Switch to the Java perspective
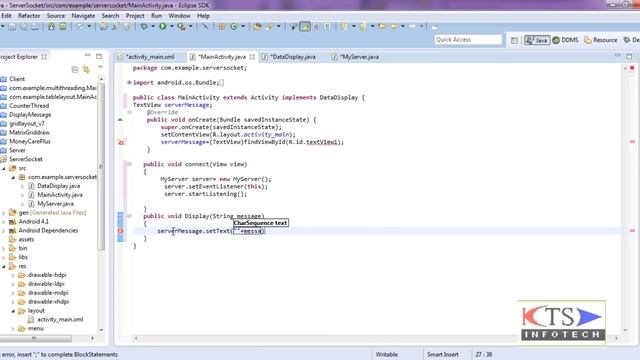This screenshot has width=640, height=360. 536,40
